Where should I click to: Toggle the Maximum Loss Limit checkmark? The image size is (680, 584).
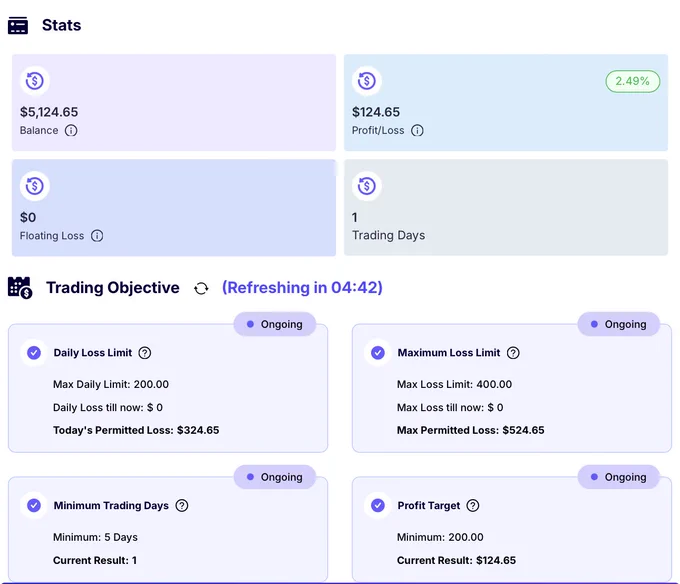point(378,353)
